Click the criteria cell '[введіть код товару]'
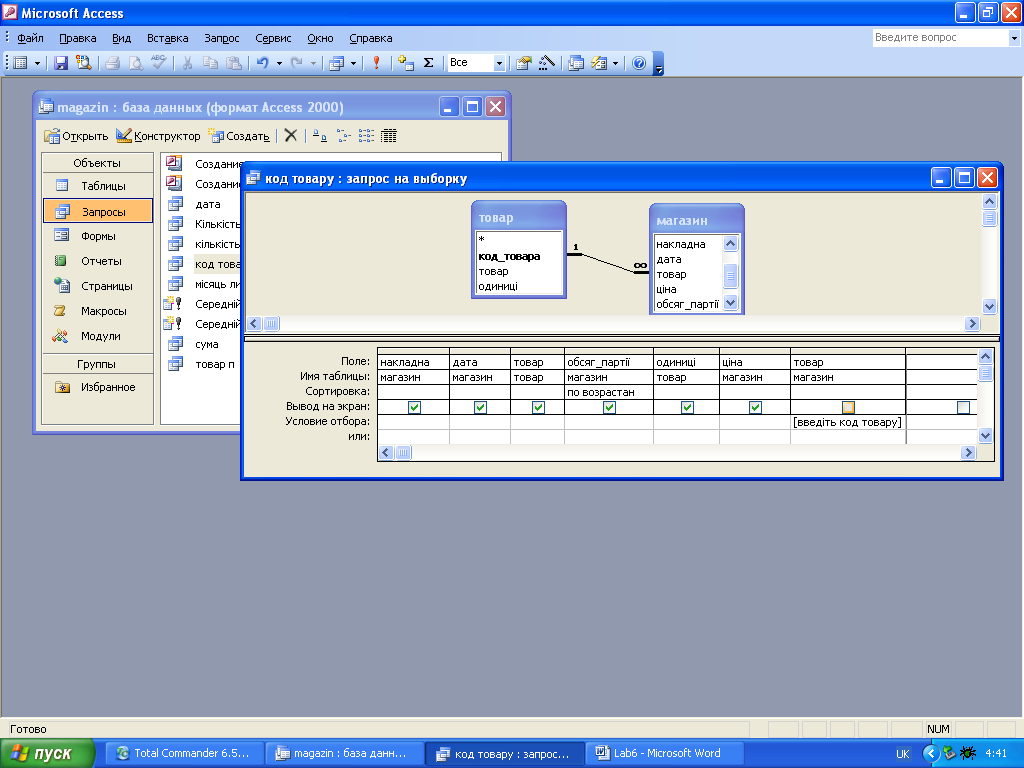Viewport: 1024px width, 768px height. coord(848,422)
